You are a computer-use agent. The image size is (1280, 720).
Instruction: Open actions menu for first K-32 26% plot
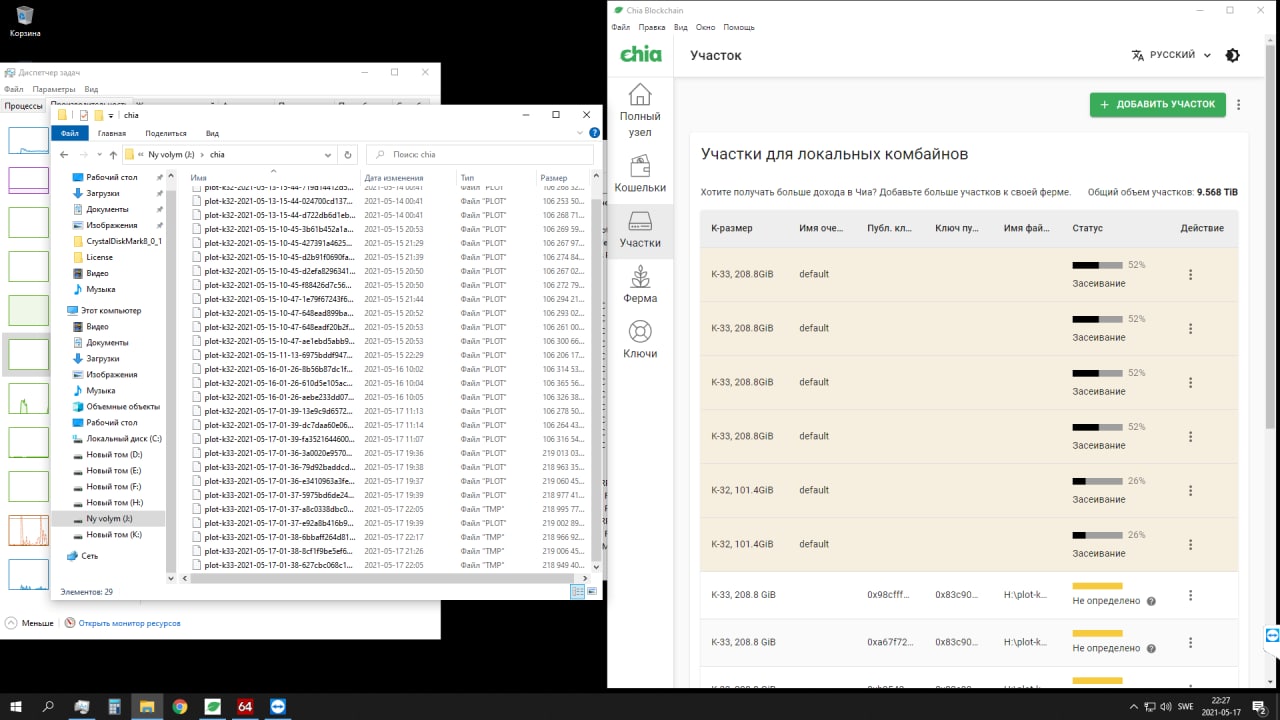pyautogui.click(x=1190, y=490)
